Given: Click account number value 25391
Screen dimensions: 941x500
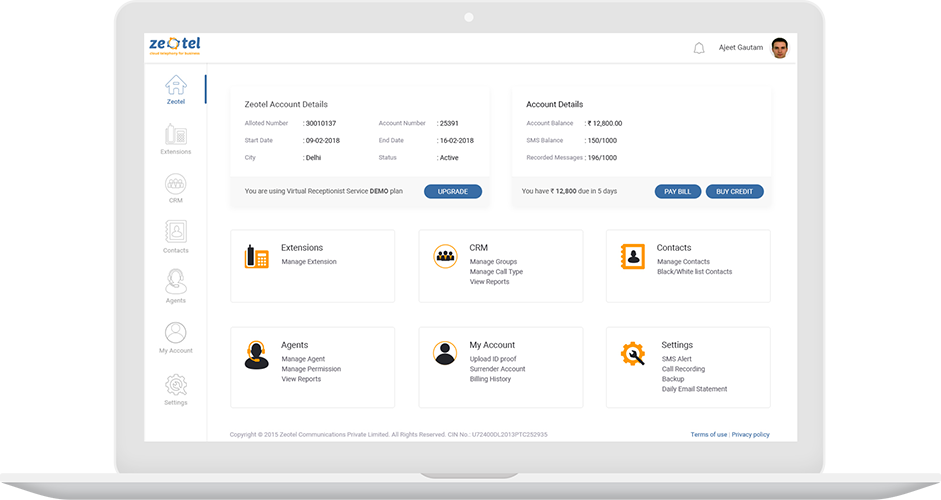Looking at the screenshot, I should [449, 124].
